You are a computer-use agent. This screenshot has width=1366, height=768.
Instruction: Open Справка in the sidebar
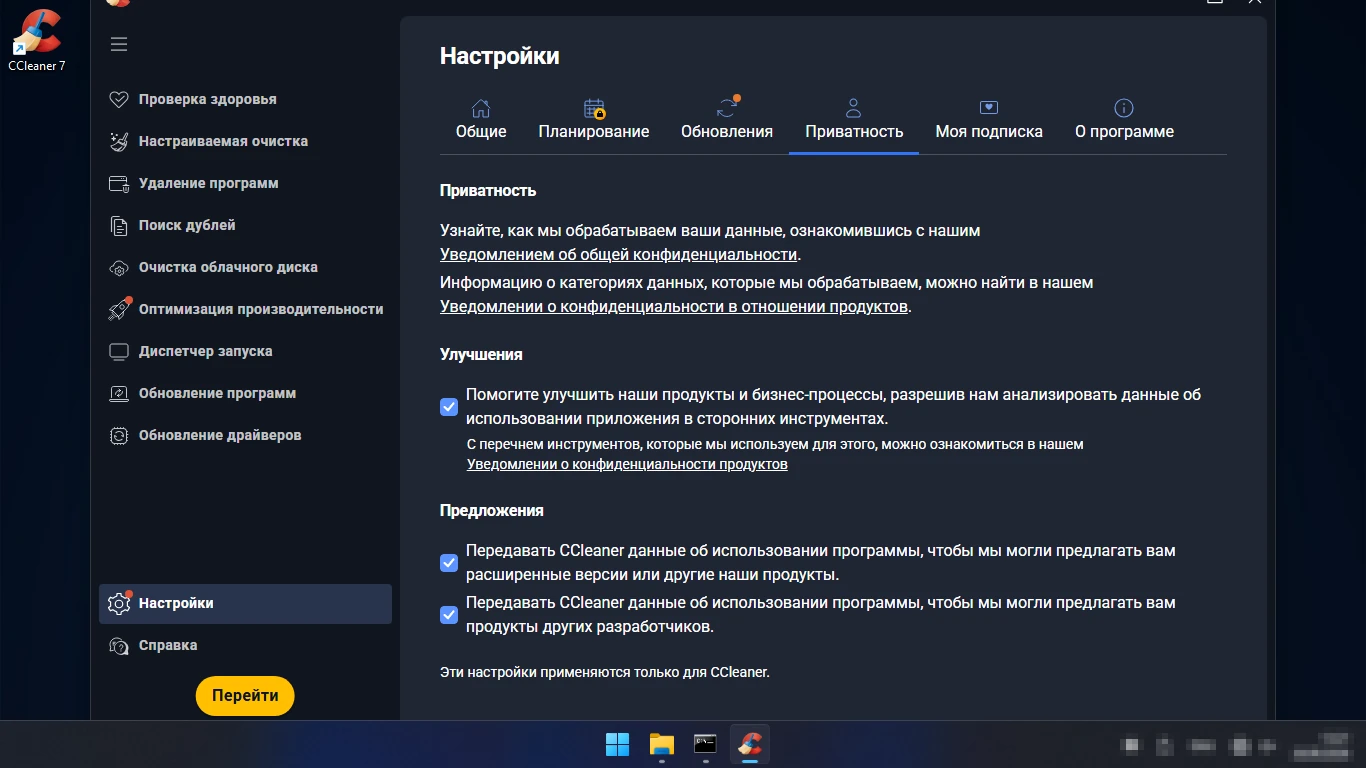[245, 645]
